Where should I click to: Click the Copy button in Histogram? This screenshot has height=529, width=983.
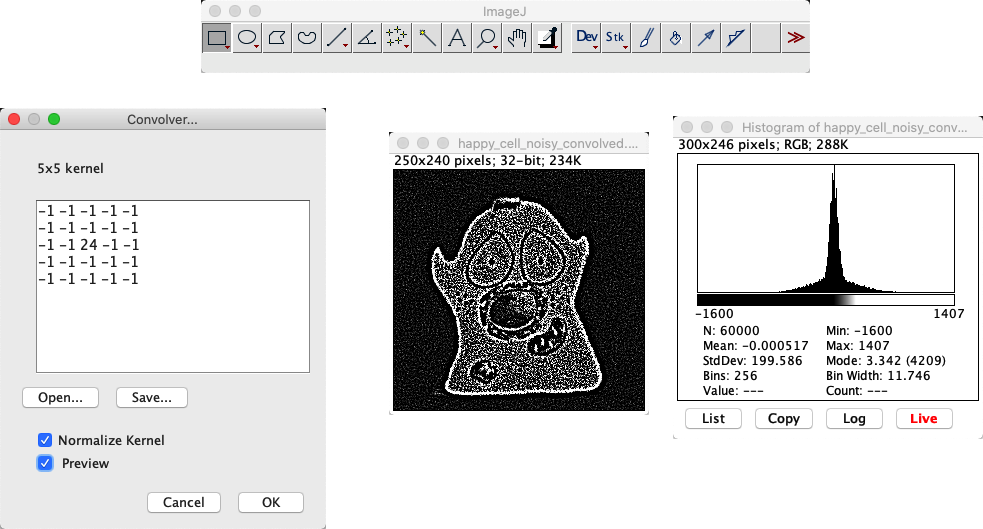click(x=784, y=419)
